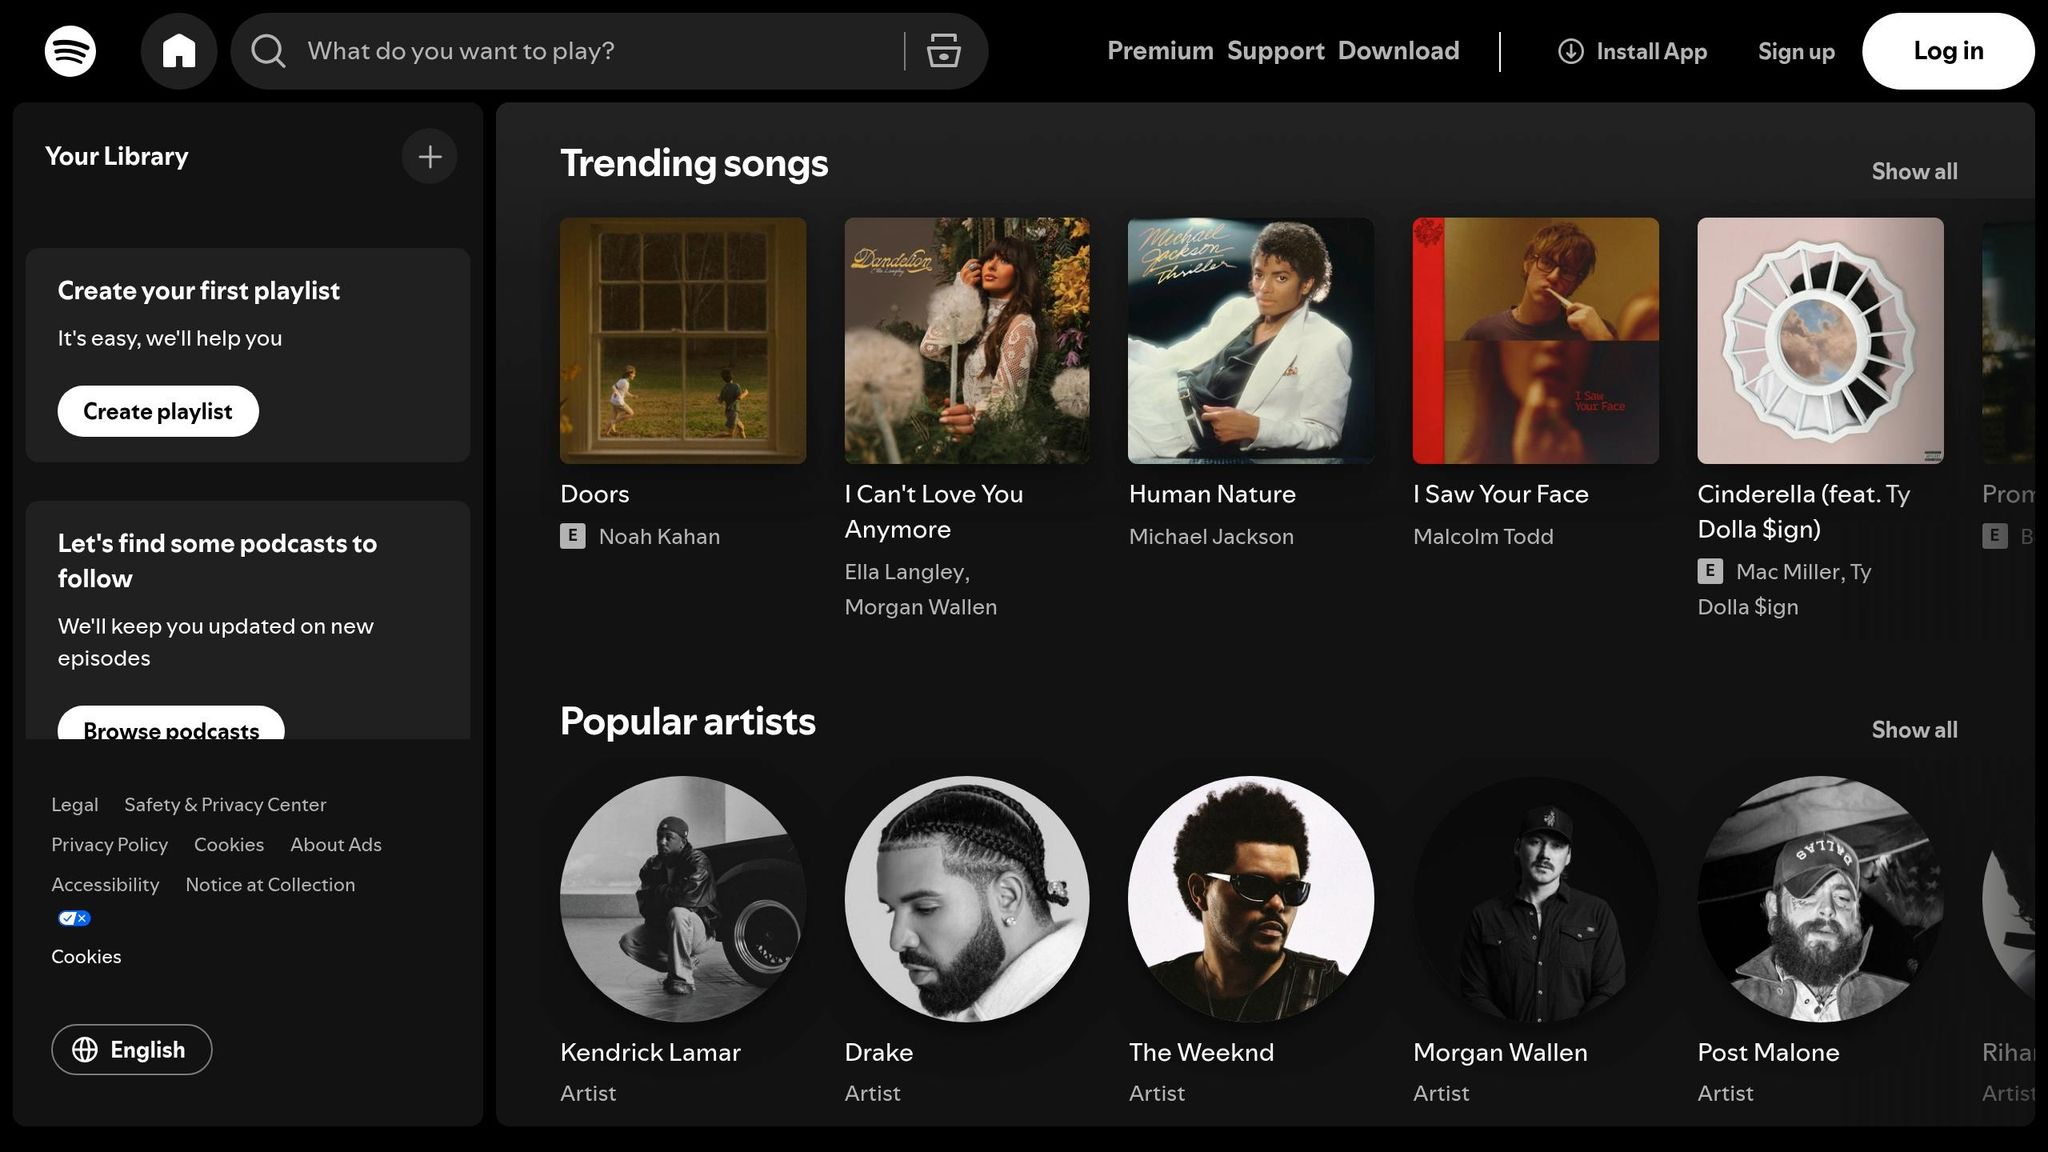Image resolution: width=2048 pixels, height=1152 pixels.
Task: Click the Install App download icon
Action: [1570, 51]
